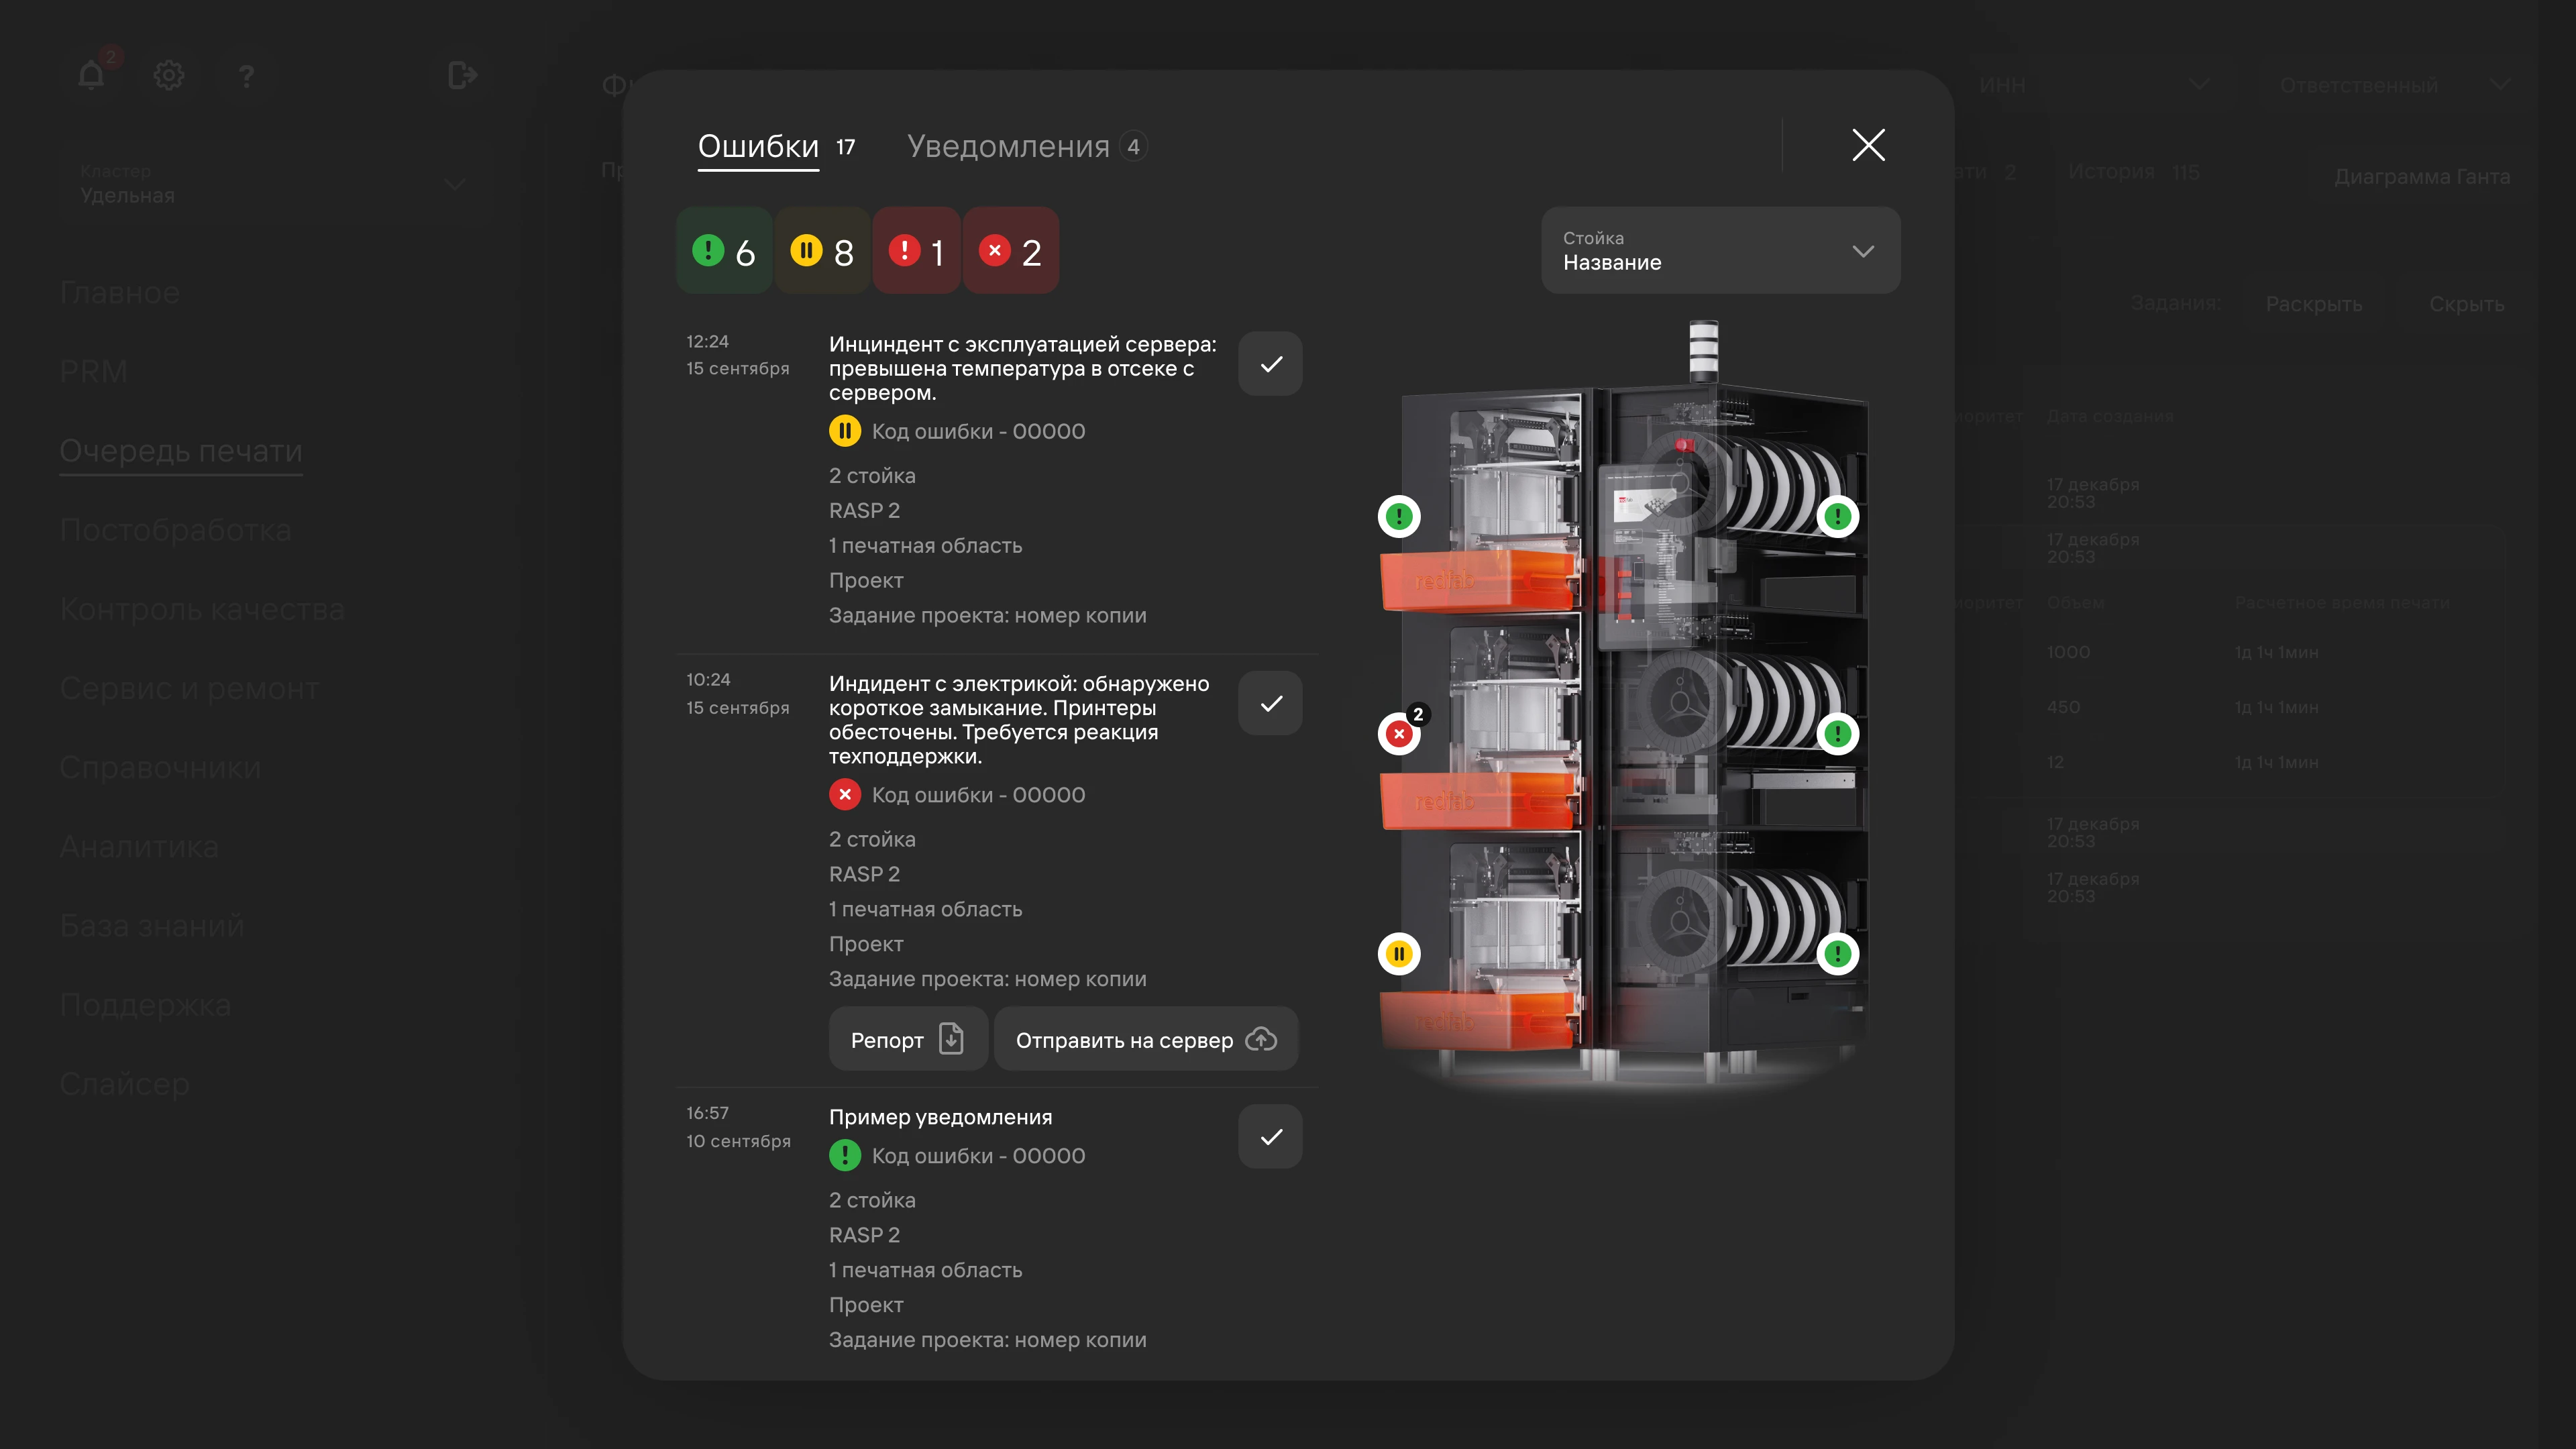Screen dimensions: 2576x1449
Task: Click red cross icon beside 10:24 error code
Action: point(845,794)
